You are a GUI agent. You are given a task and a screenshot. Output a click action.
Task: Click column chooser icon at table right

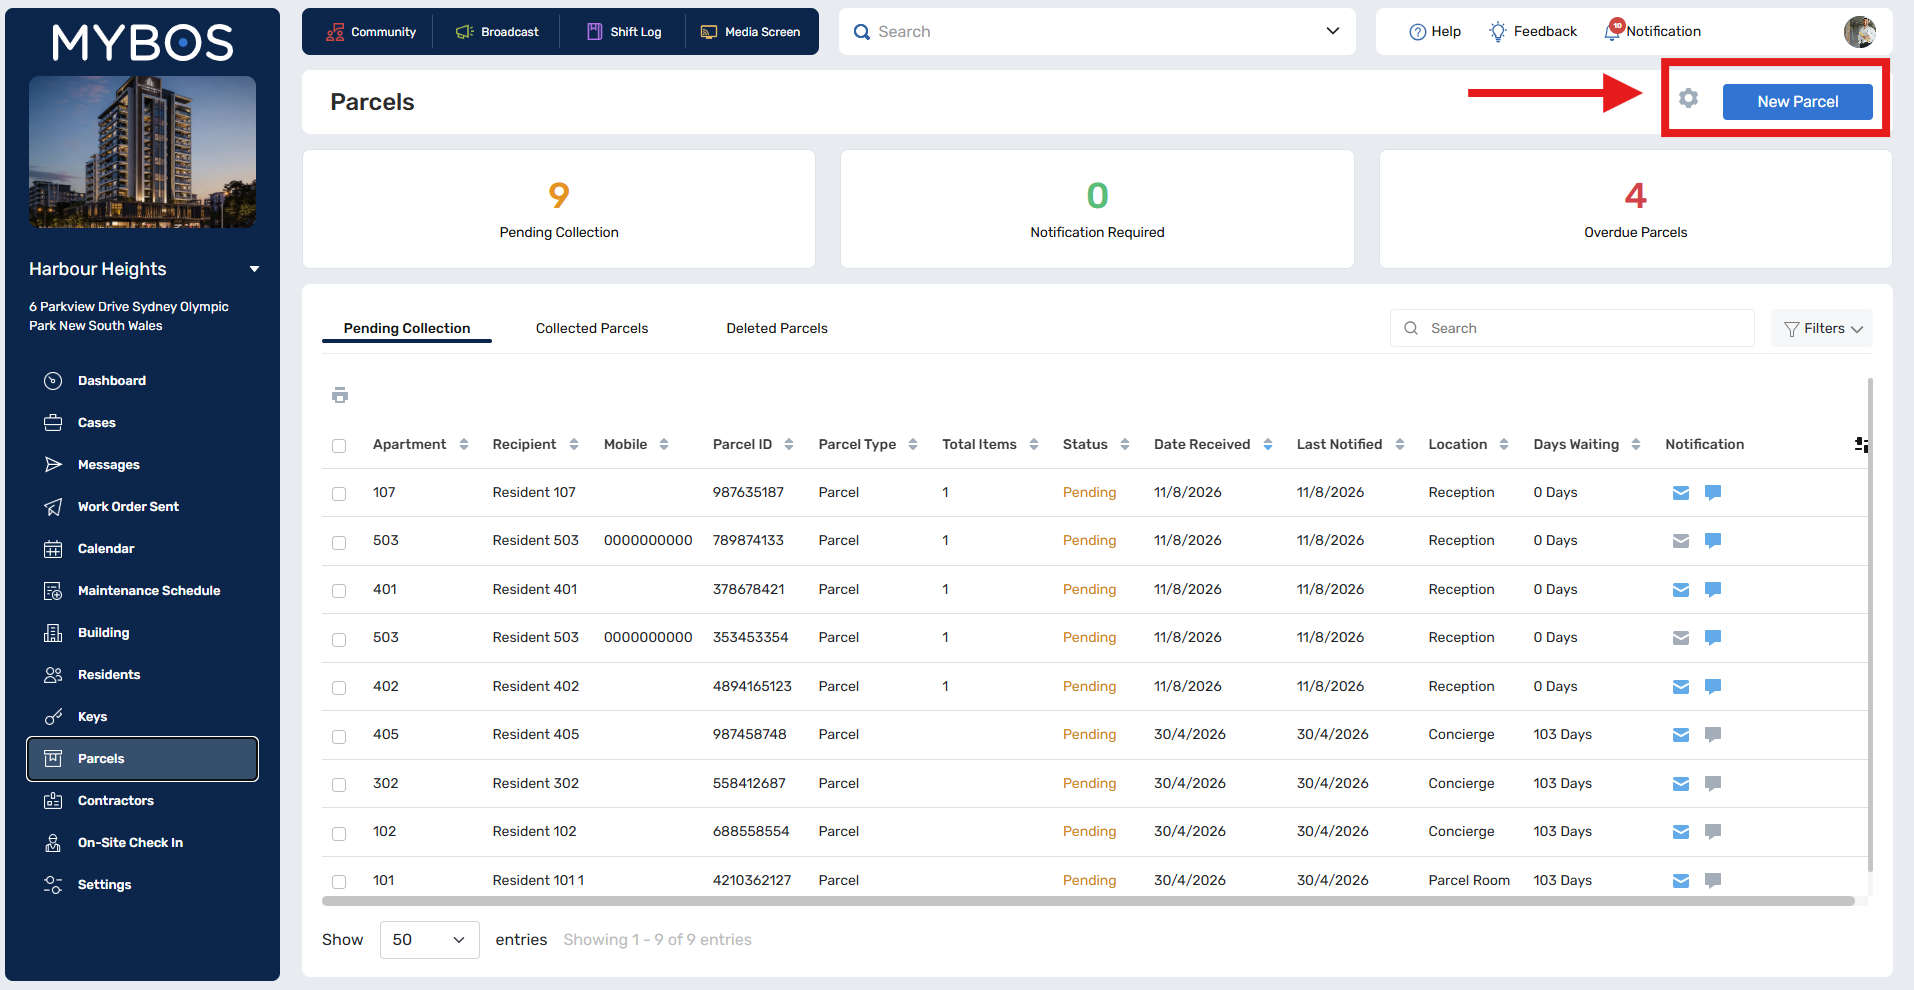pyautogui.click(x=1861, y=444)
